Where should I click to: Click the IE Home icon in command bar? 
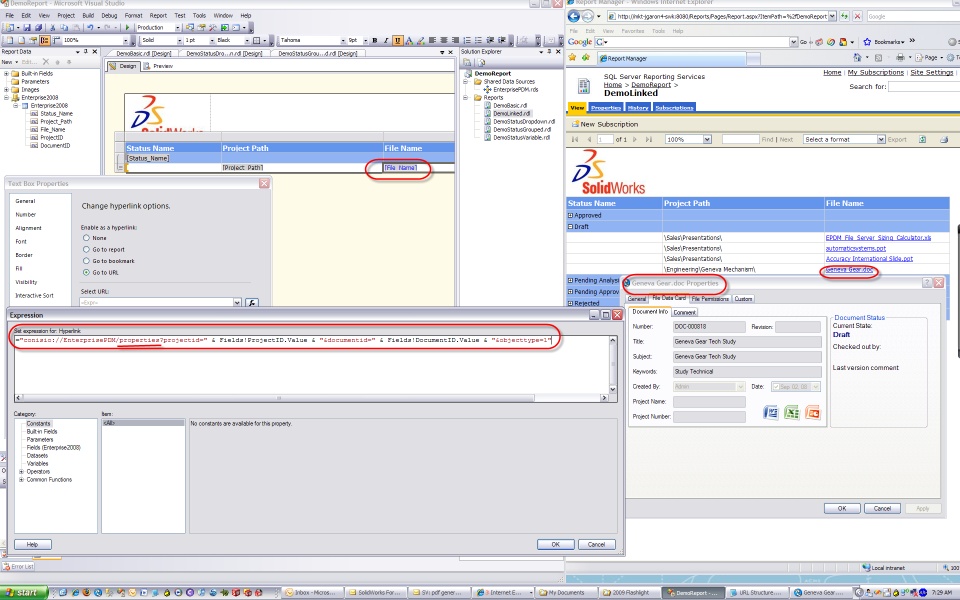point(857,58)
